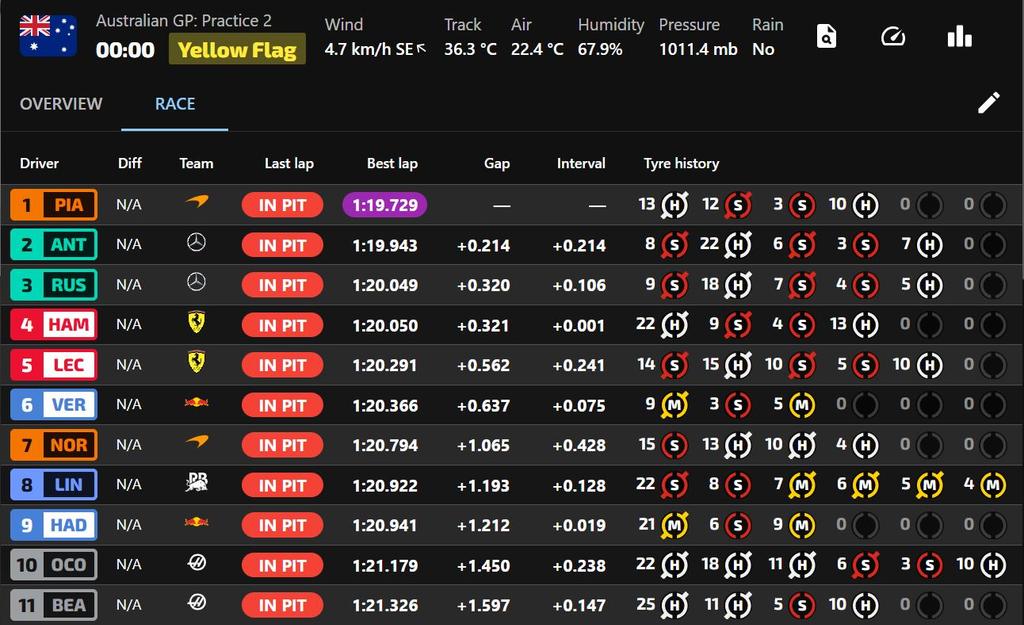Select driver badge 1 PIA

click(x=54, y=205)
